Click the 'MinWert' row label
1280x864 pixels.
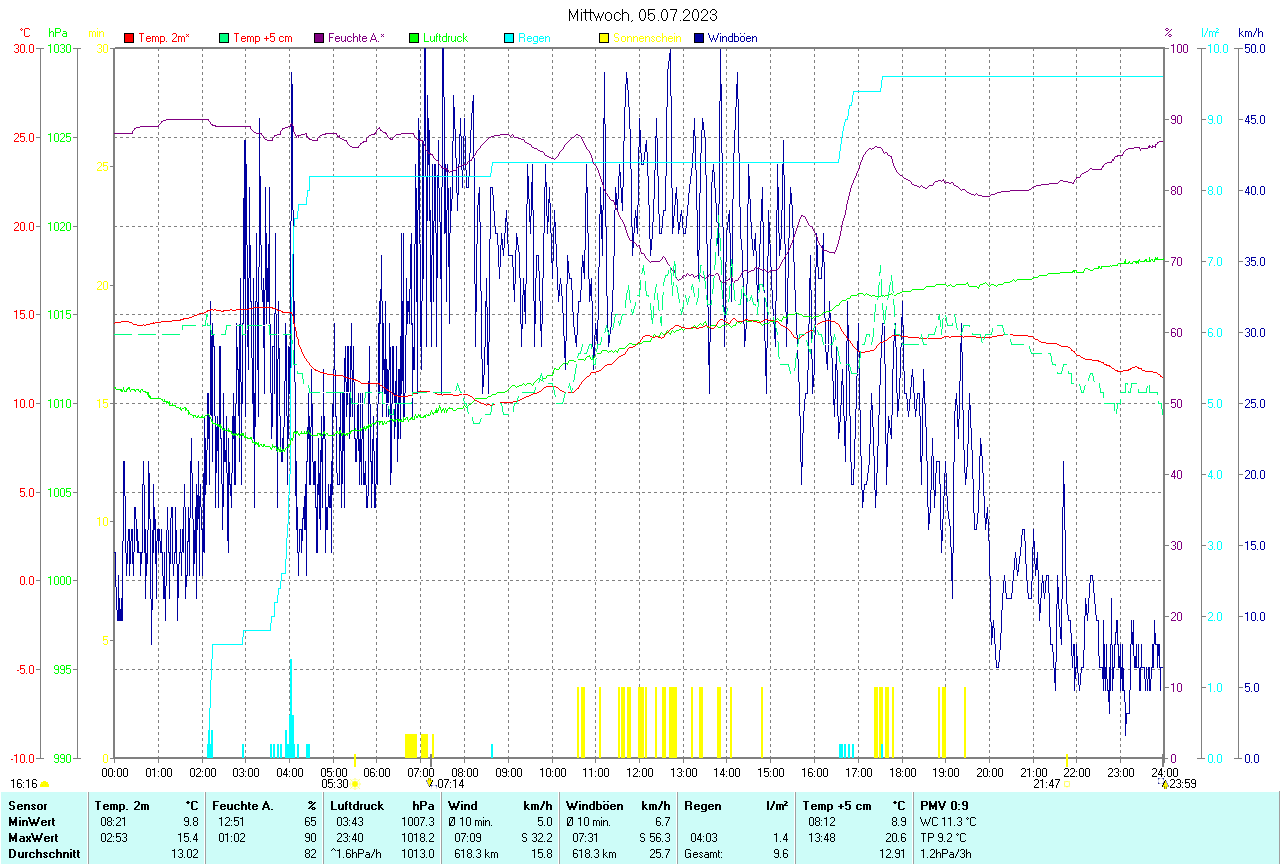pyautogui.click(x=32, y=822)
